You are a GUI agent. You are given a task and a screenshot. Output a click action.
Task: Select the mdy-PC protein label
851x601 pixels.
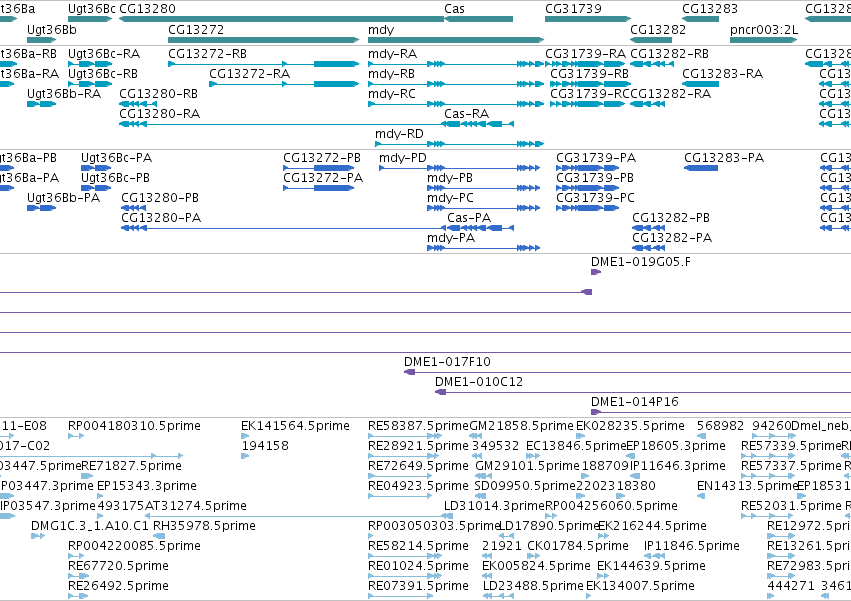point(450,198)
